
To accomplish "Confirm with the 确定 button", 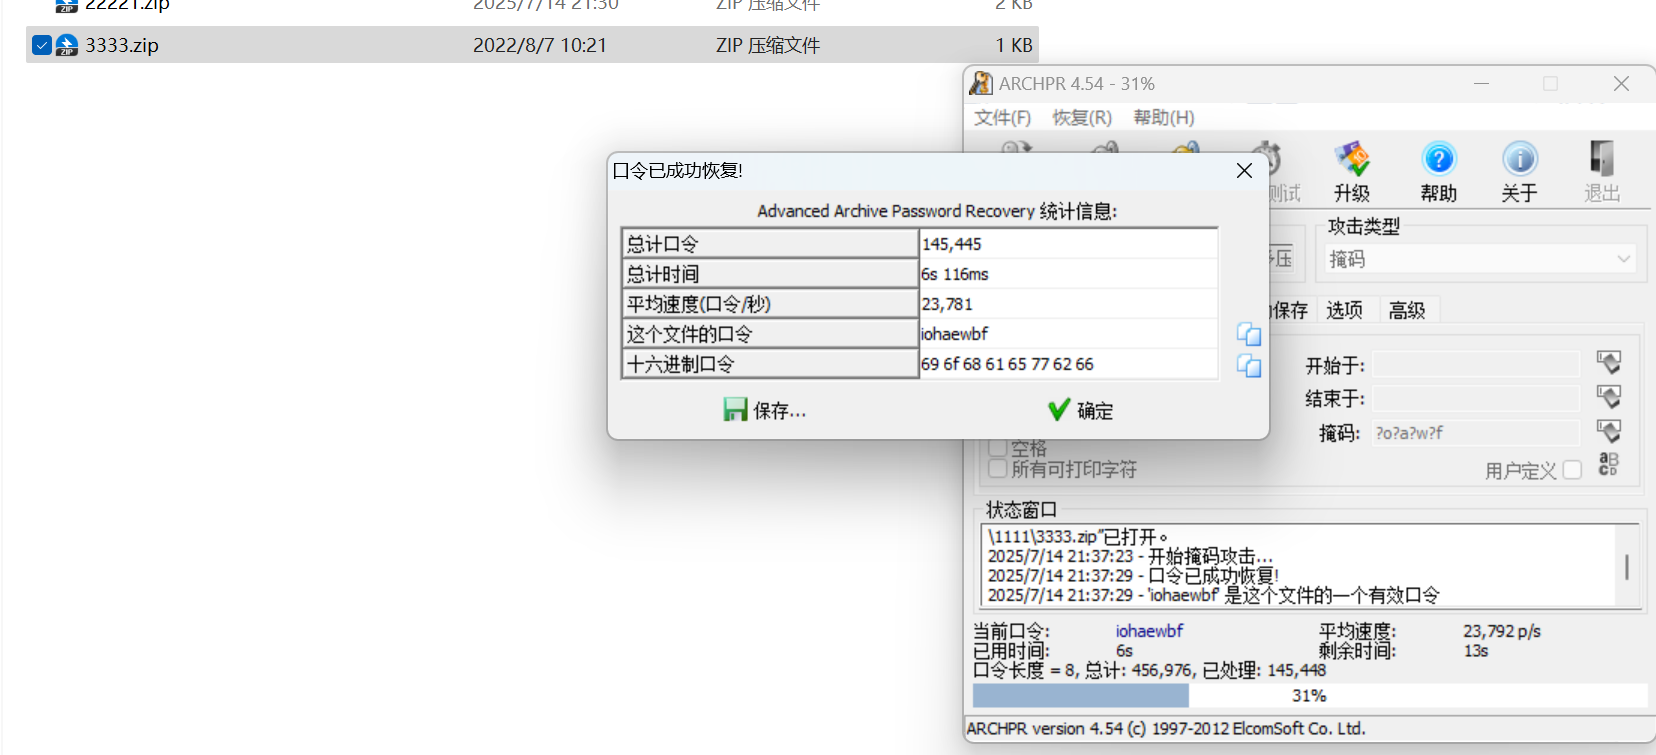I will pyautogui.click(x=1080, y=410).
